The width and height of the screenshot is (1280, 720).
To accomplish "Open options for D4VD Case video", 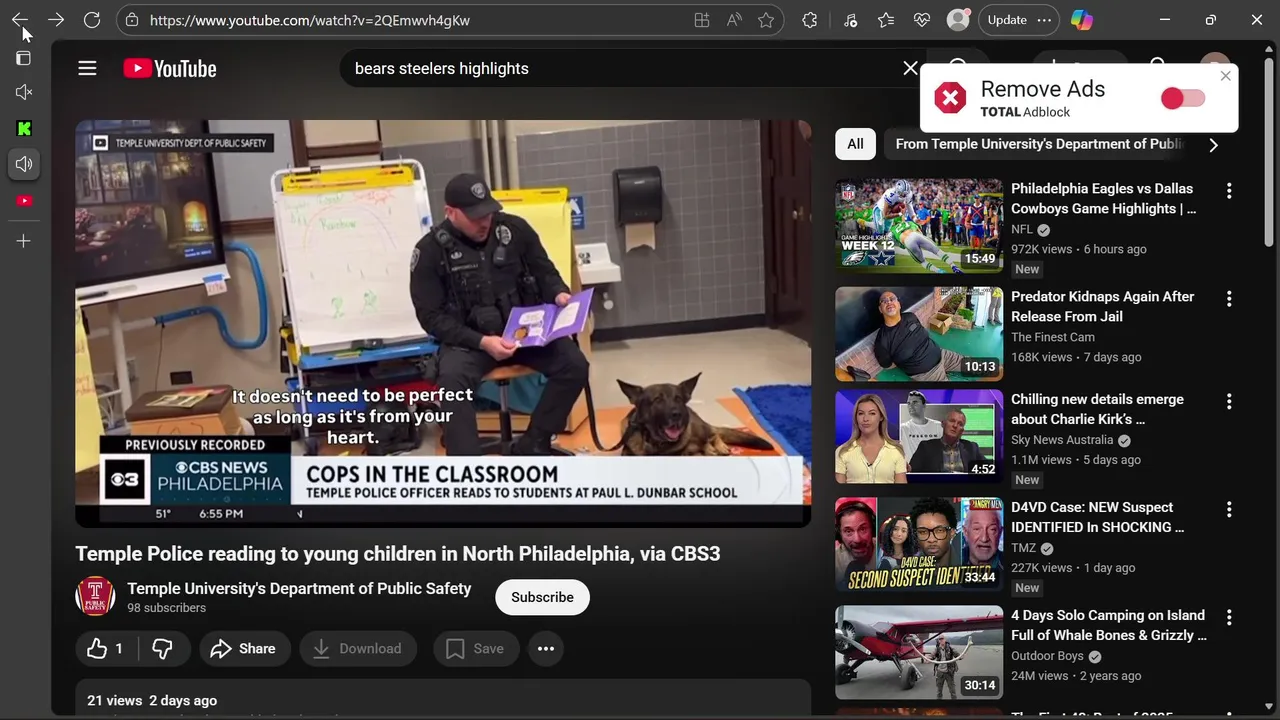I will pyautogui.click(x=1229, y=510).
